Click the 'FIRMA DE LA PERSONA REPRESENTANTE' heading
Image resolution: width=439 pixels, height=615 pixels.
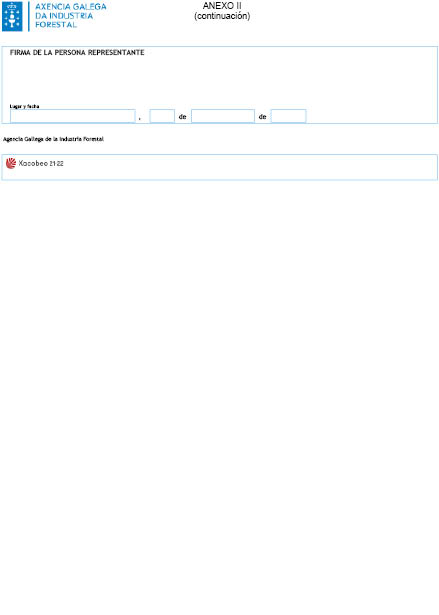point(77,53)
